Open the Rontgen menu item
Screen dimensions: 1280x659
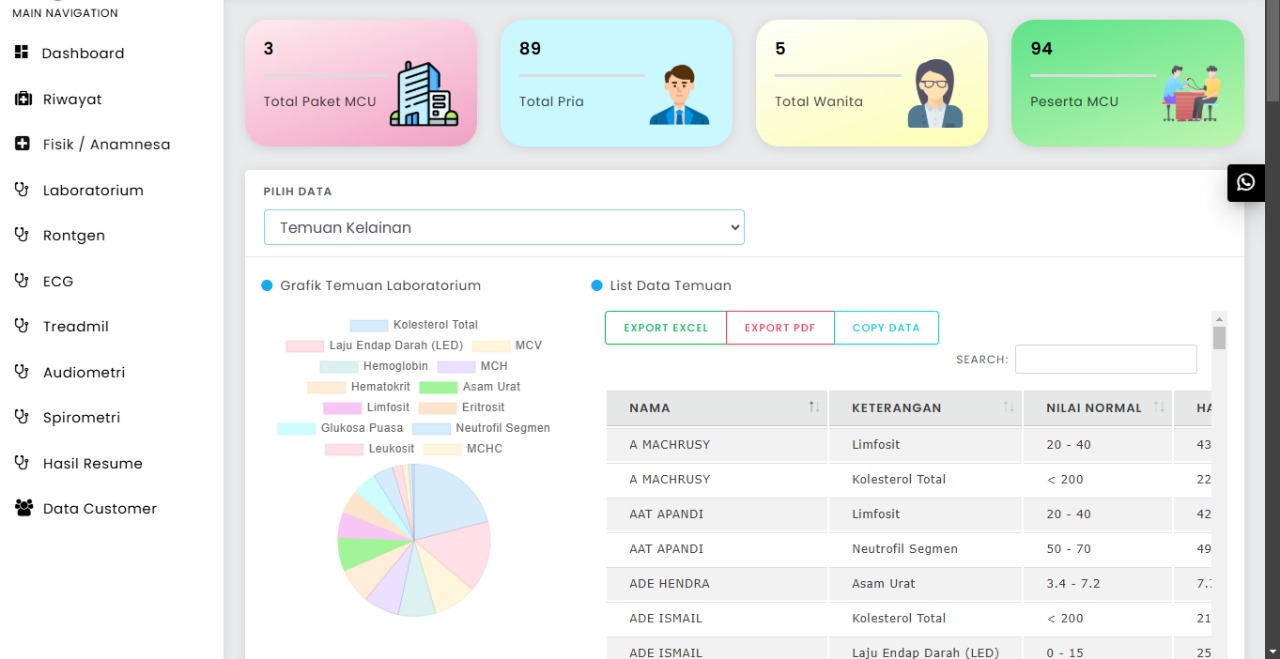tap(73, 235)
